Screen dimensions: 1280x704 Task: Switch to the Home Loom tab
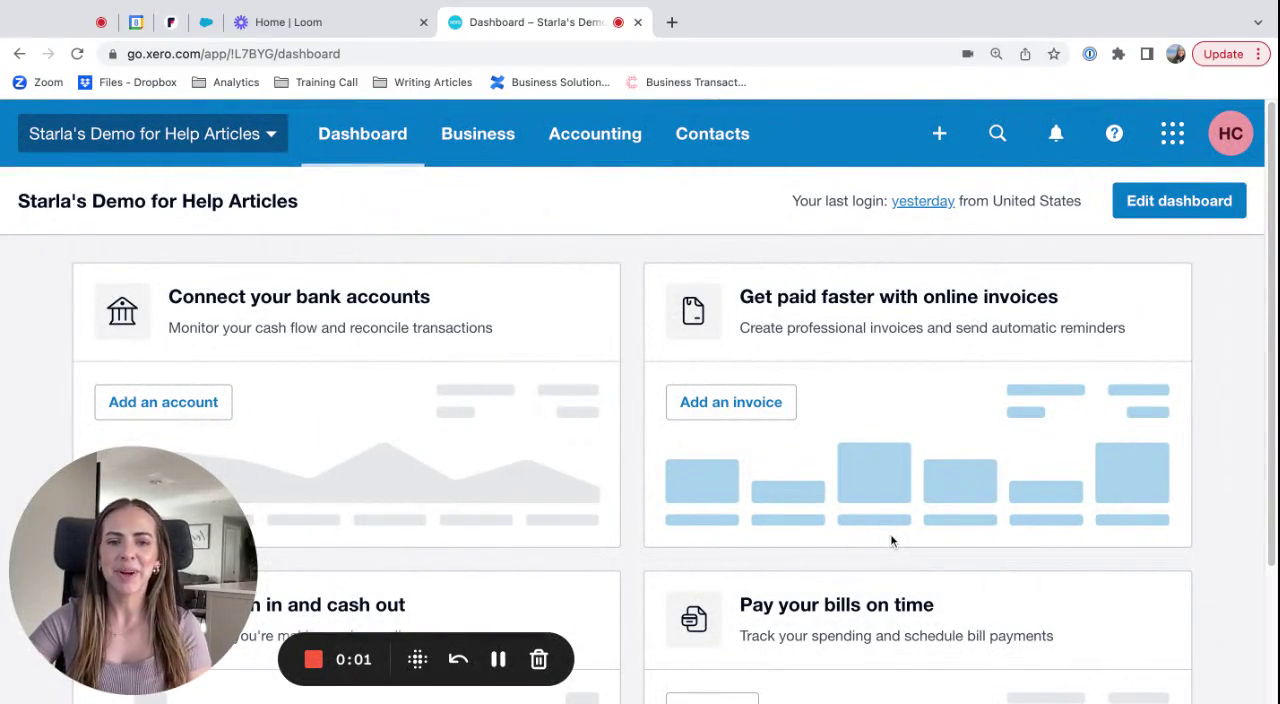290,21
